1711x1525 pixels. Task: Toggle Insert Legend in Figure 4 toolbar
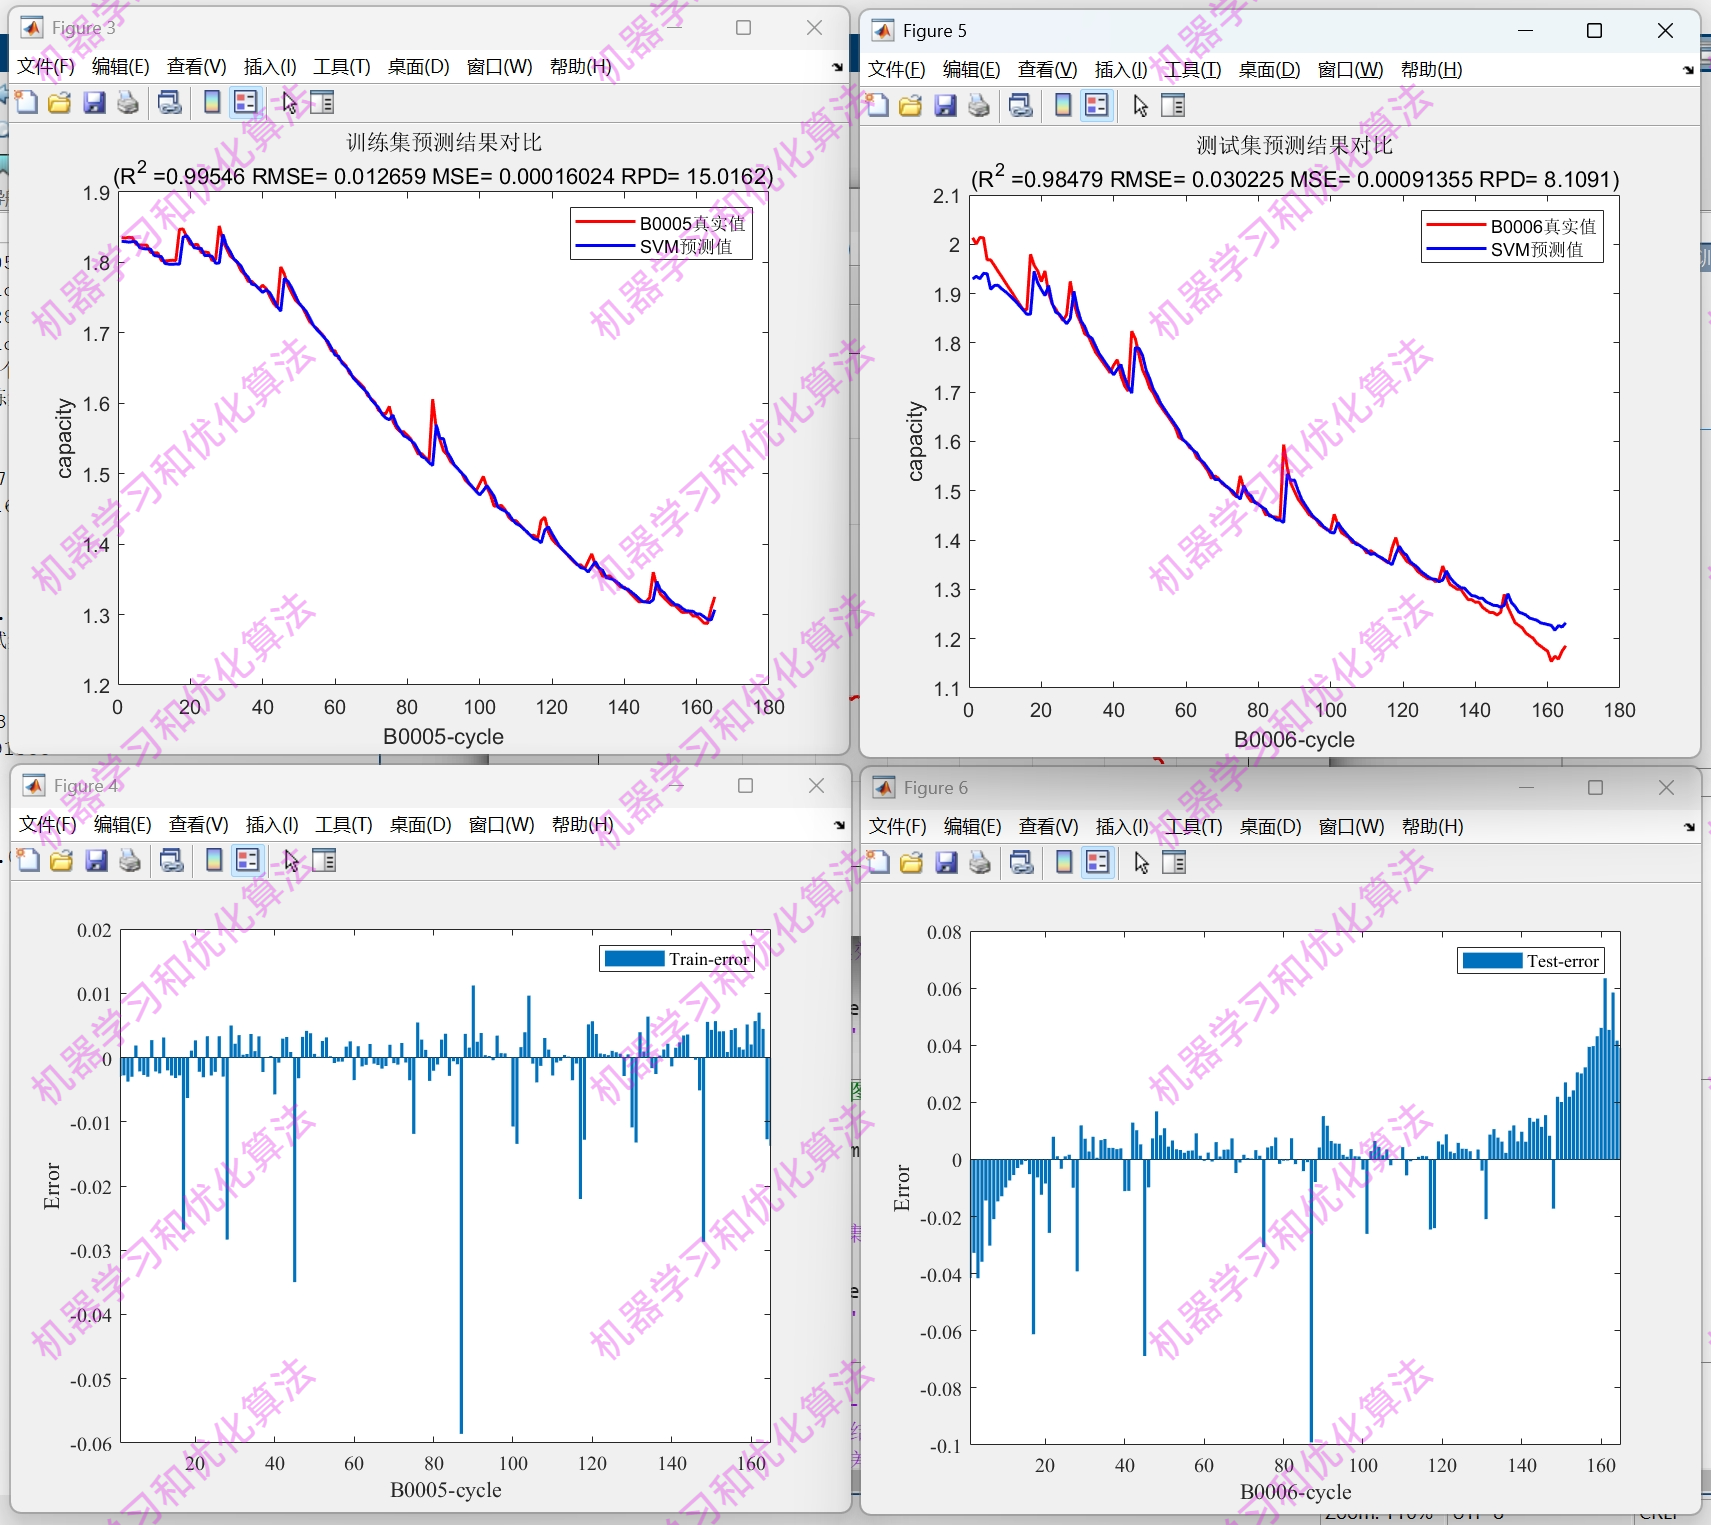click(247, 860)
